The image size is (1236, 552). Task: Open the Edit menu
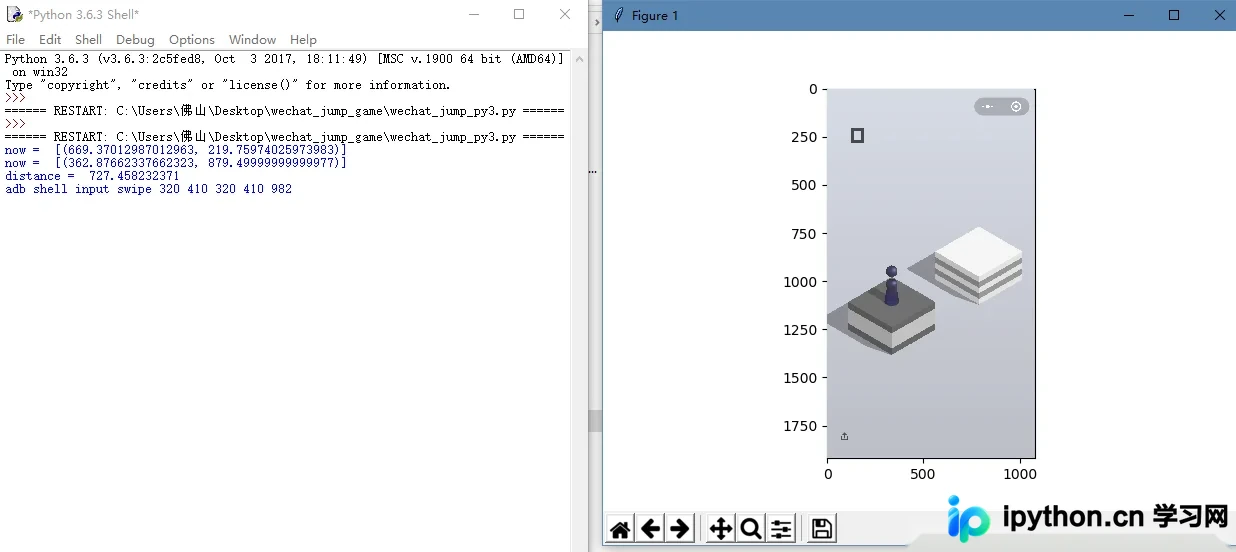tap(50, 40)
